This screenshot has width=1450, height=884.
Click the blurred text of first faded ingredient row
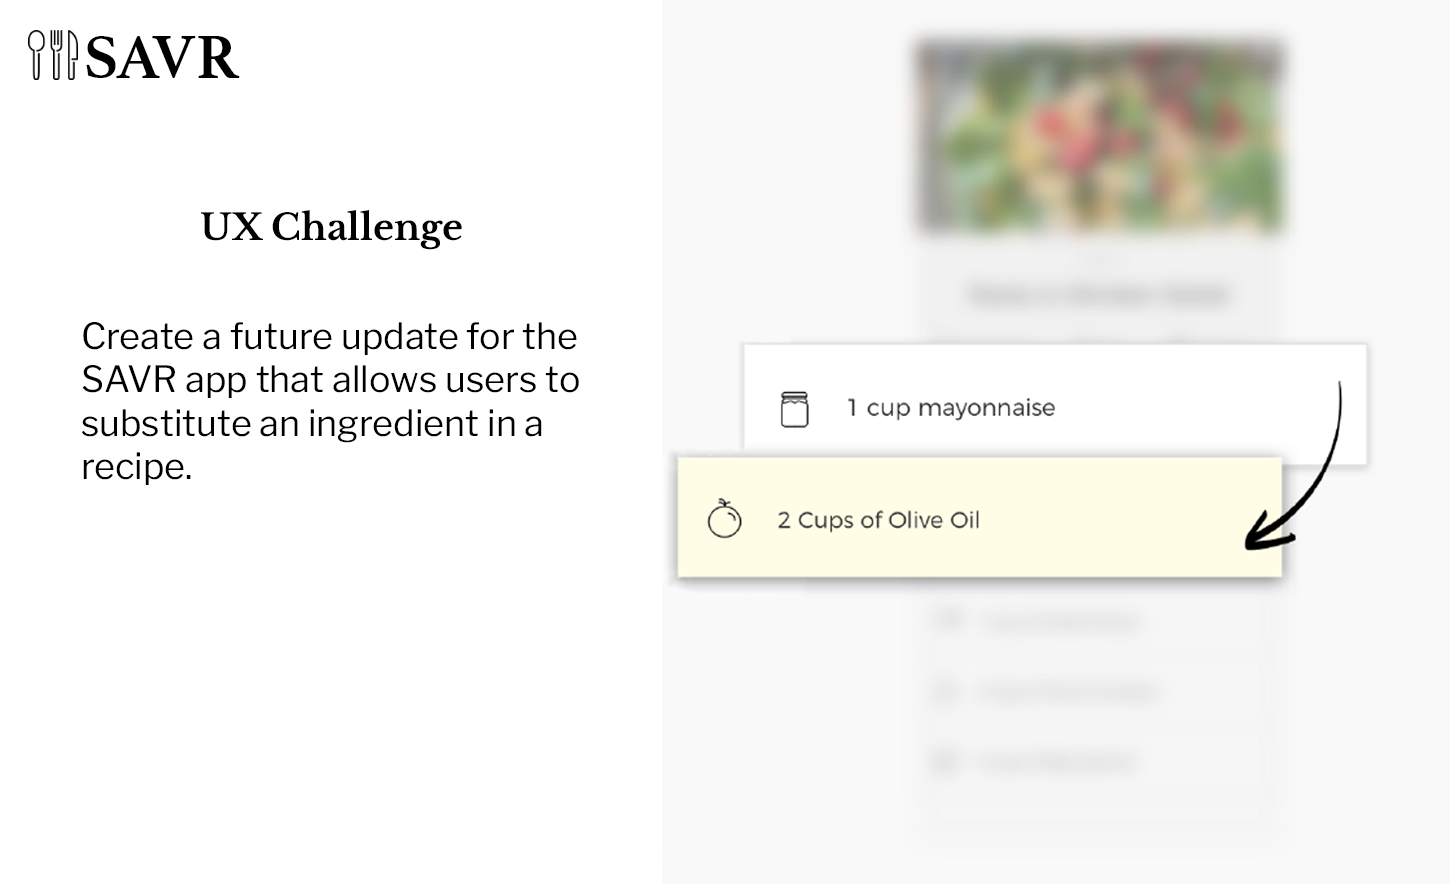tap(1060, 622)
